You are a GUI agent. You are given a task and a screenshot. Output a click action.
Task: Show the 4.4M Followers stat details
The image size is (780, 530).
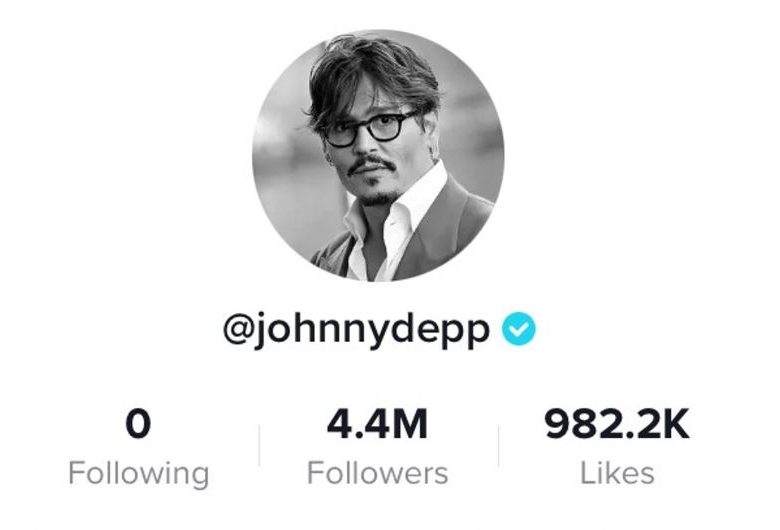[x=378, y=448]
